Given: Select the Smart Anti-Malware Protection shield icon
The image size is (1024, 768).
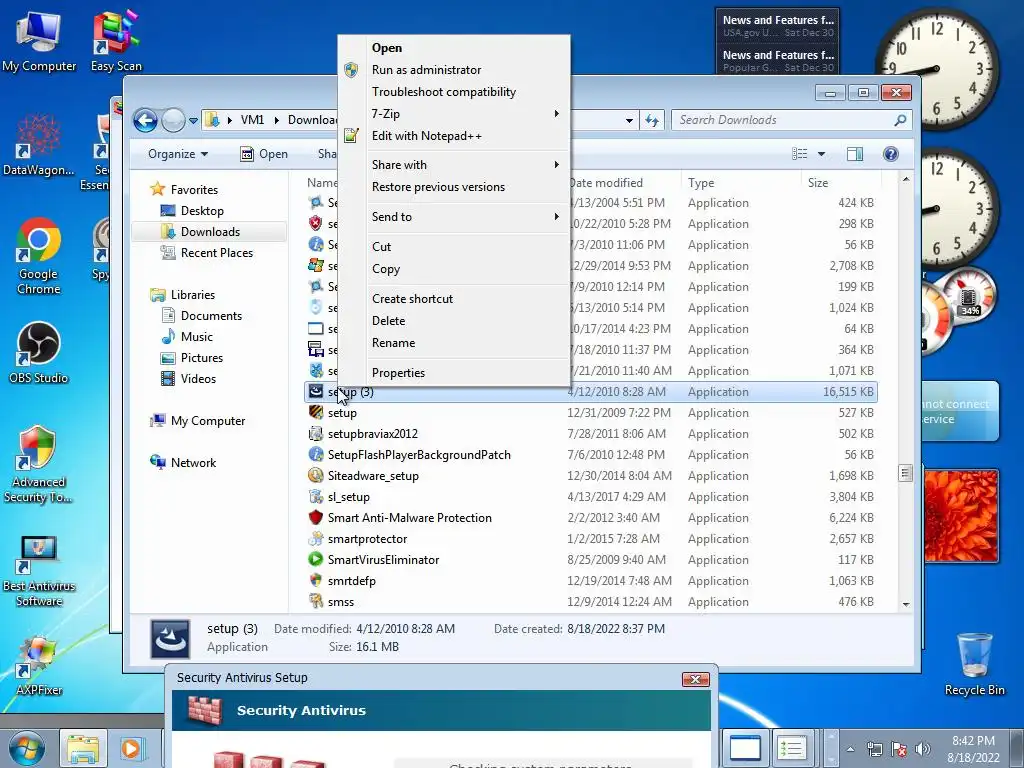Looking at the screenshot, I should [x=315, y=517].
